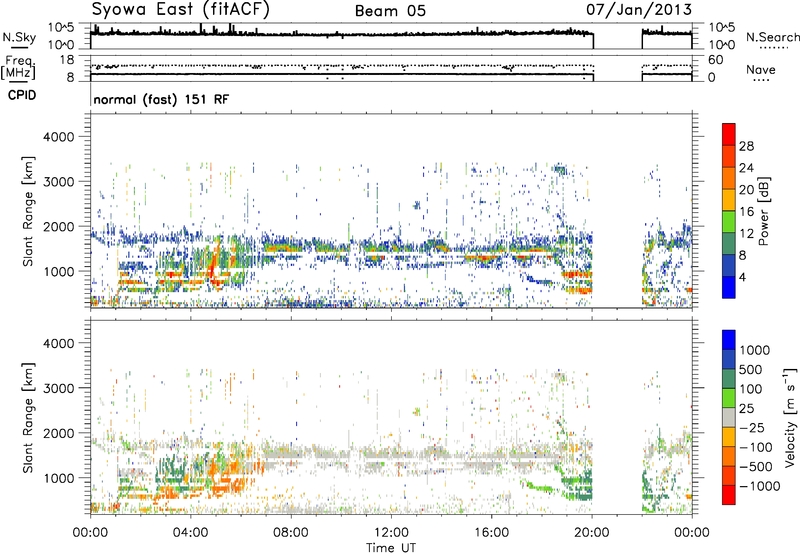
Task: Click the "100" label on the velocity scale
Action: 750,389
